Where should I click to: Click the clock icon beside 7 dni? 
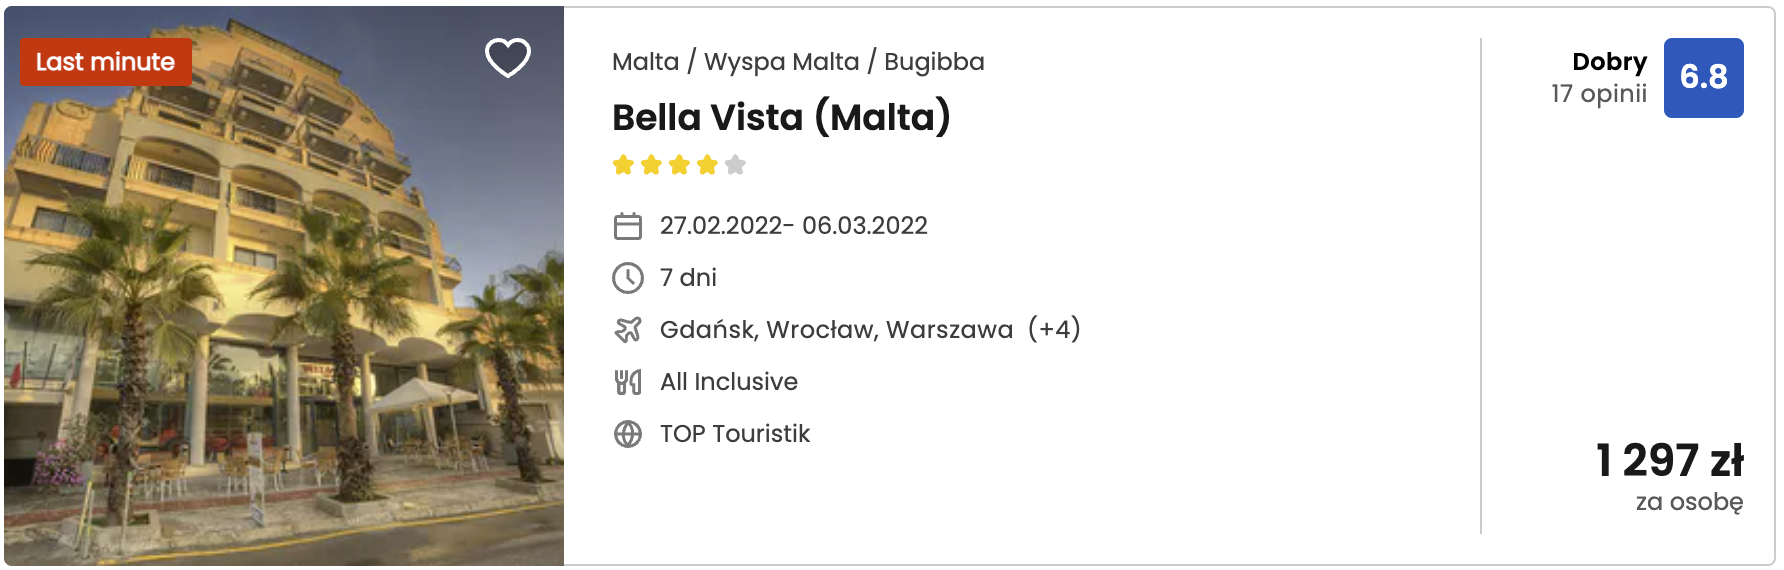click(628, 278)
